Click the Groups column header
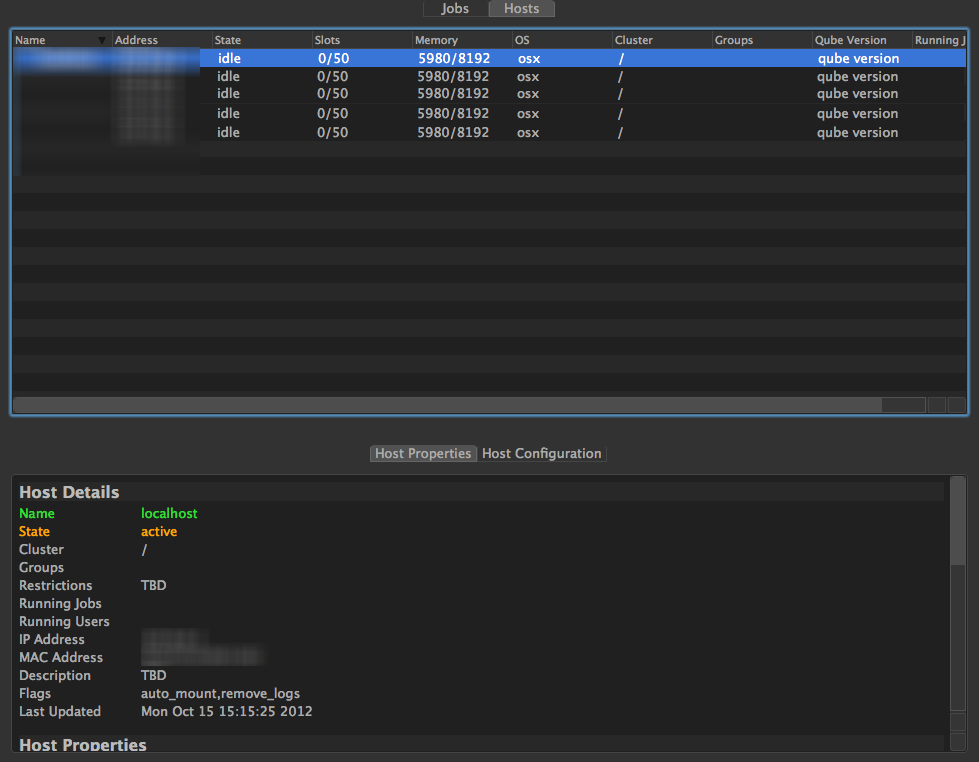 [x=734, y=41]
